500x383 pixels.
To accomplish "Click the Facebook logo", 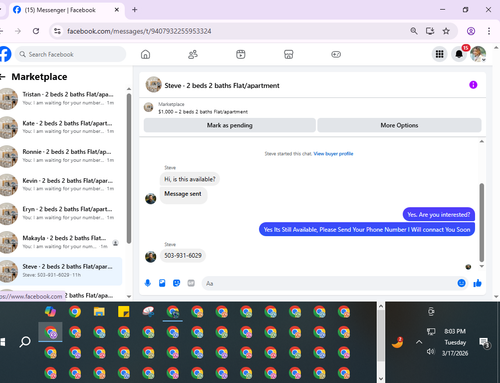I will click(x=5, y=54).
